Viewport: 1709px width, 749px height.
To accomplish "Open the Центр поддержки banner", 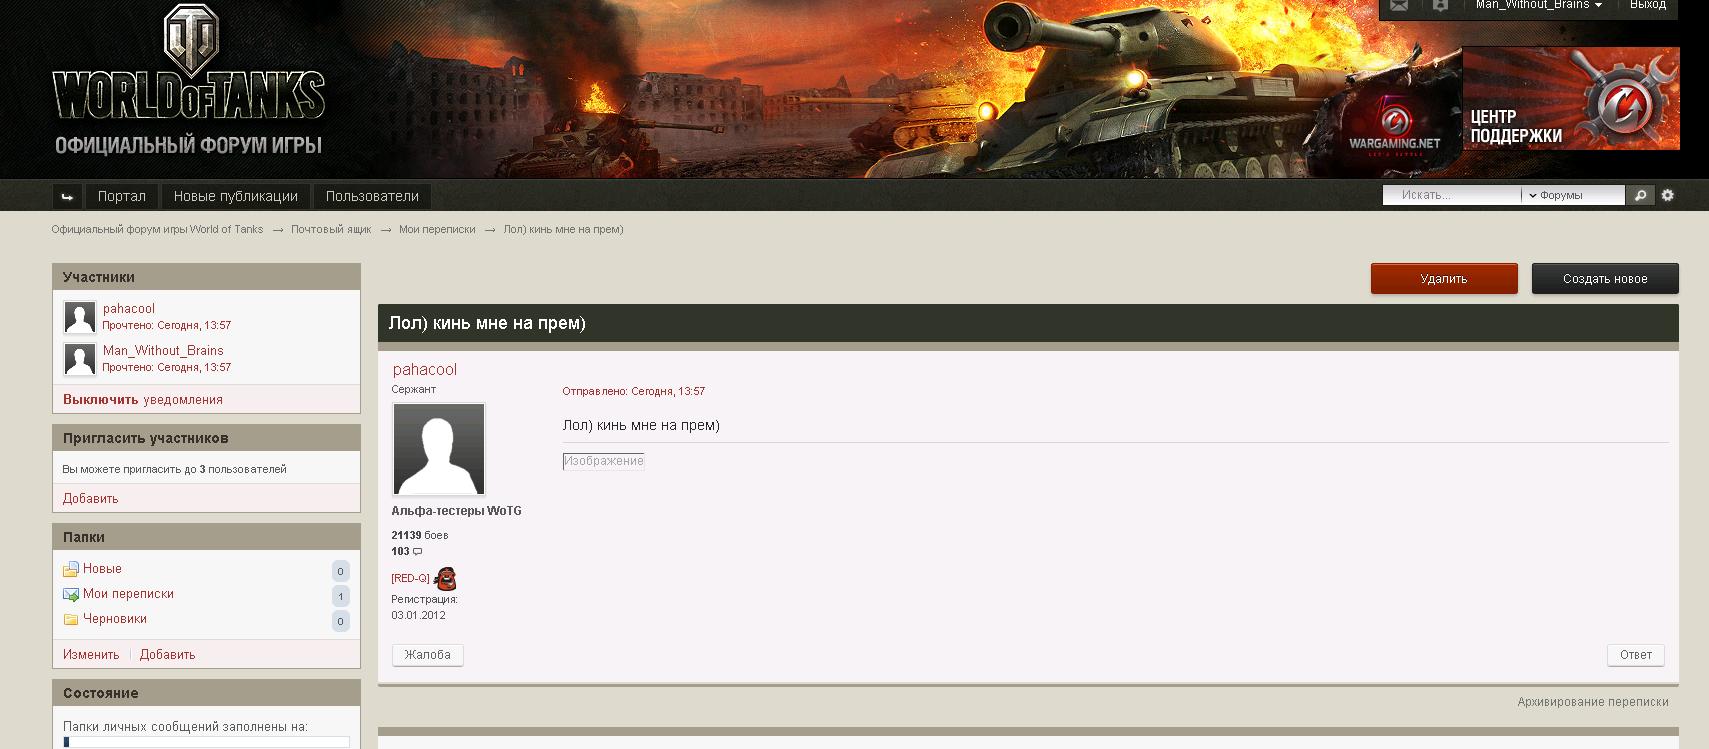I will tap(1571, 98).
